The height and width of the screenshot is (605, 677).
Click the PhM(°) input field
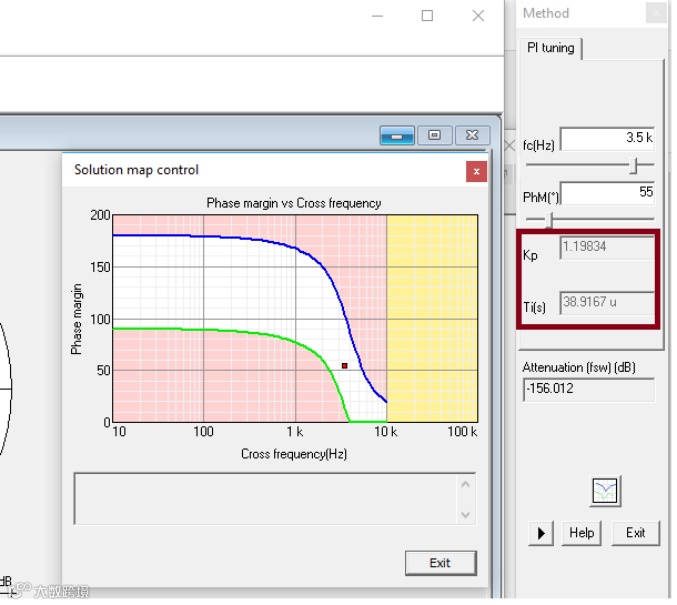tap(607, 193)
